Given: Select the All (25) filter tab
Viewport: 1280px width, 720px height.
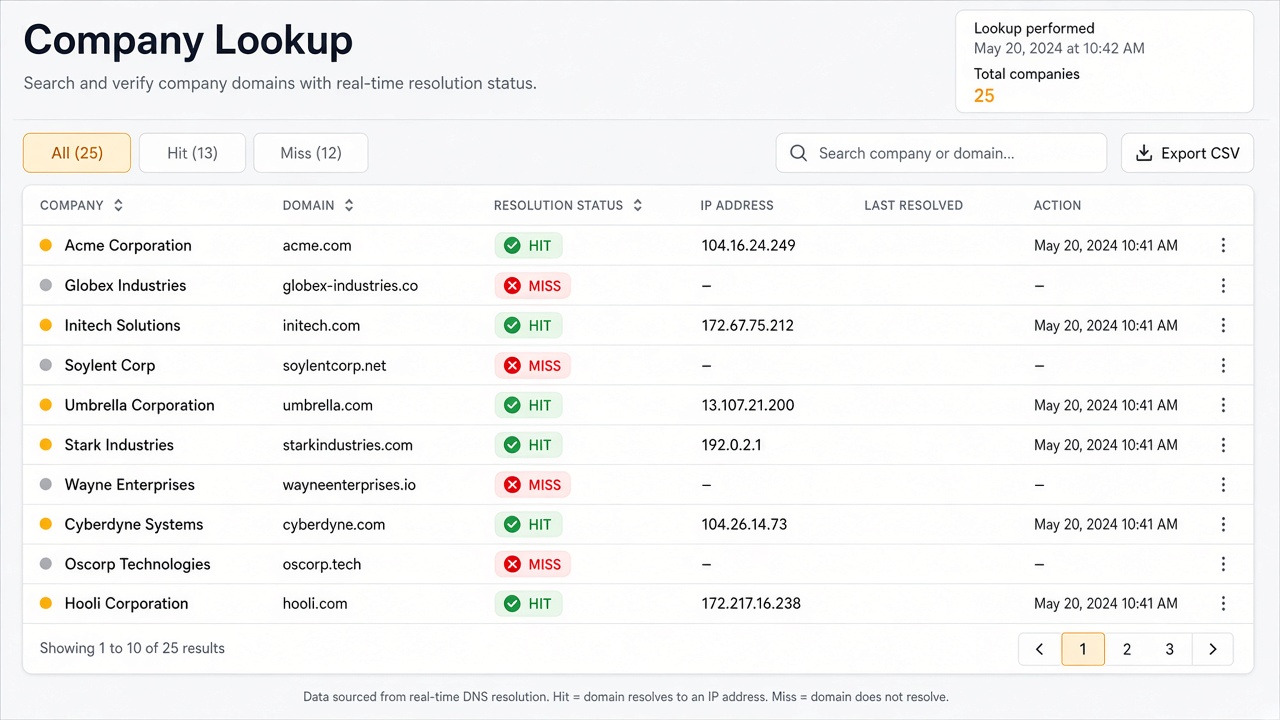Looking at the screenshot, I should pos(77,153).
